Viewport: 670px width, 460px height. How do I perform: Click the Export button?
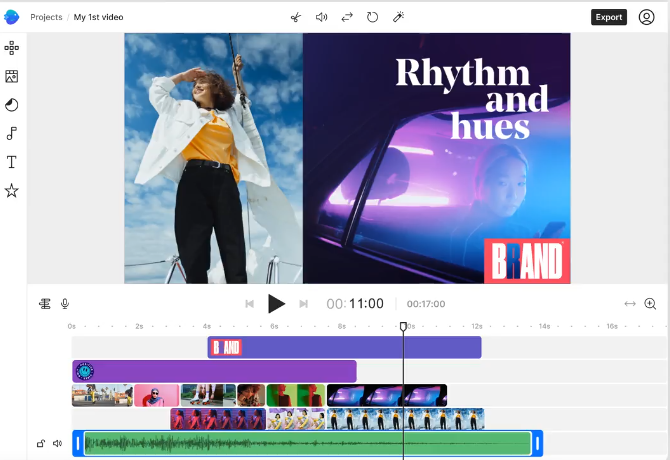click(608, 17)
